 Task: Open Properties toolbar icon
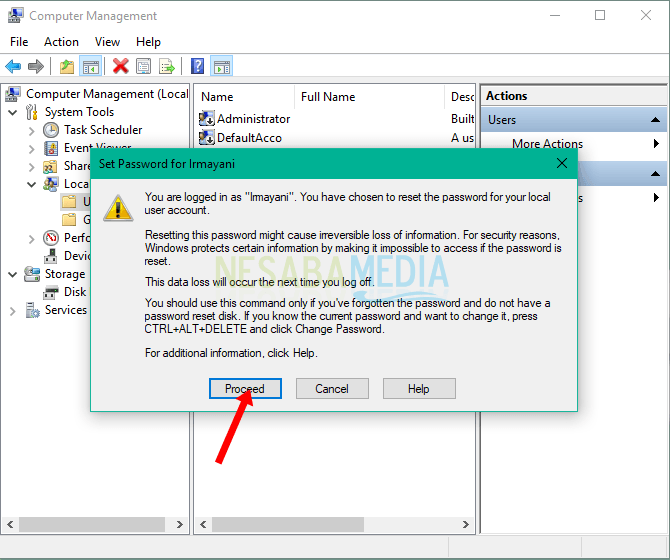[144, 66]
